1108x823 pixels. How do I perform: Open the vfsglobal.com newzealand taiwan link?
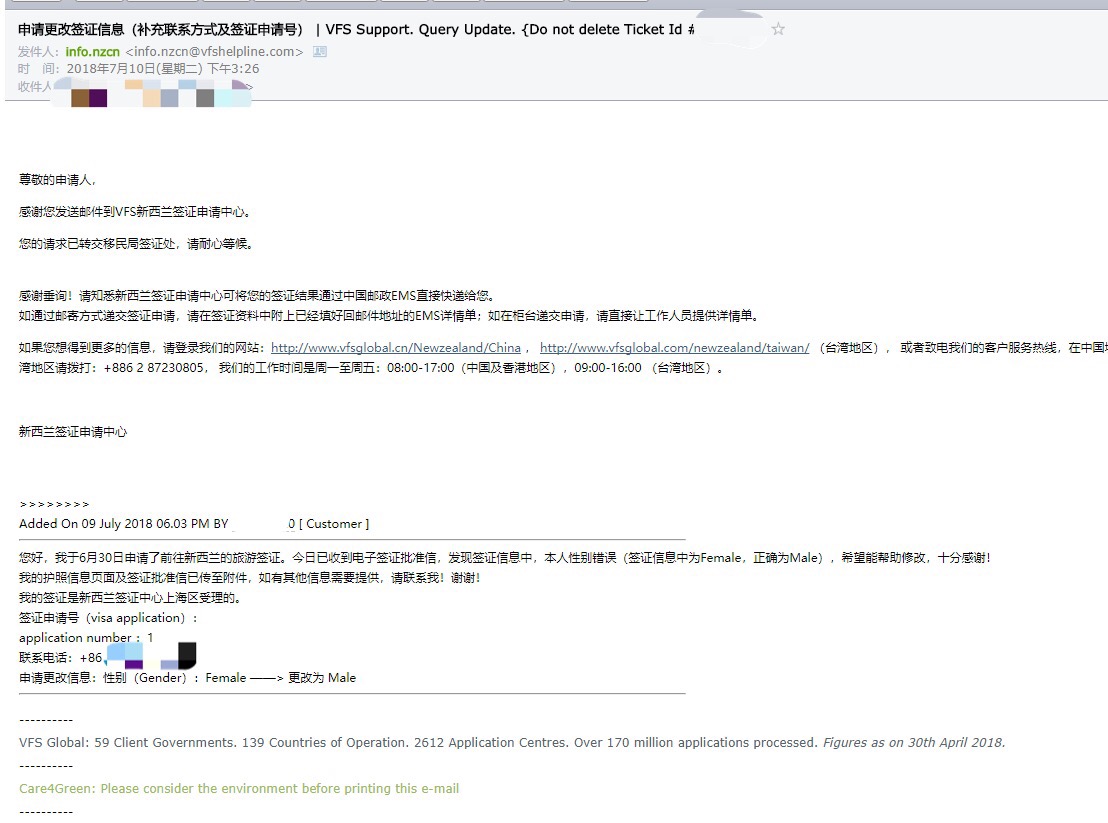point(674,348)
